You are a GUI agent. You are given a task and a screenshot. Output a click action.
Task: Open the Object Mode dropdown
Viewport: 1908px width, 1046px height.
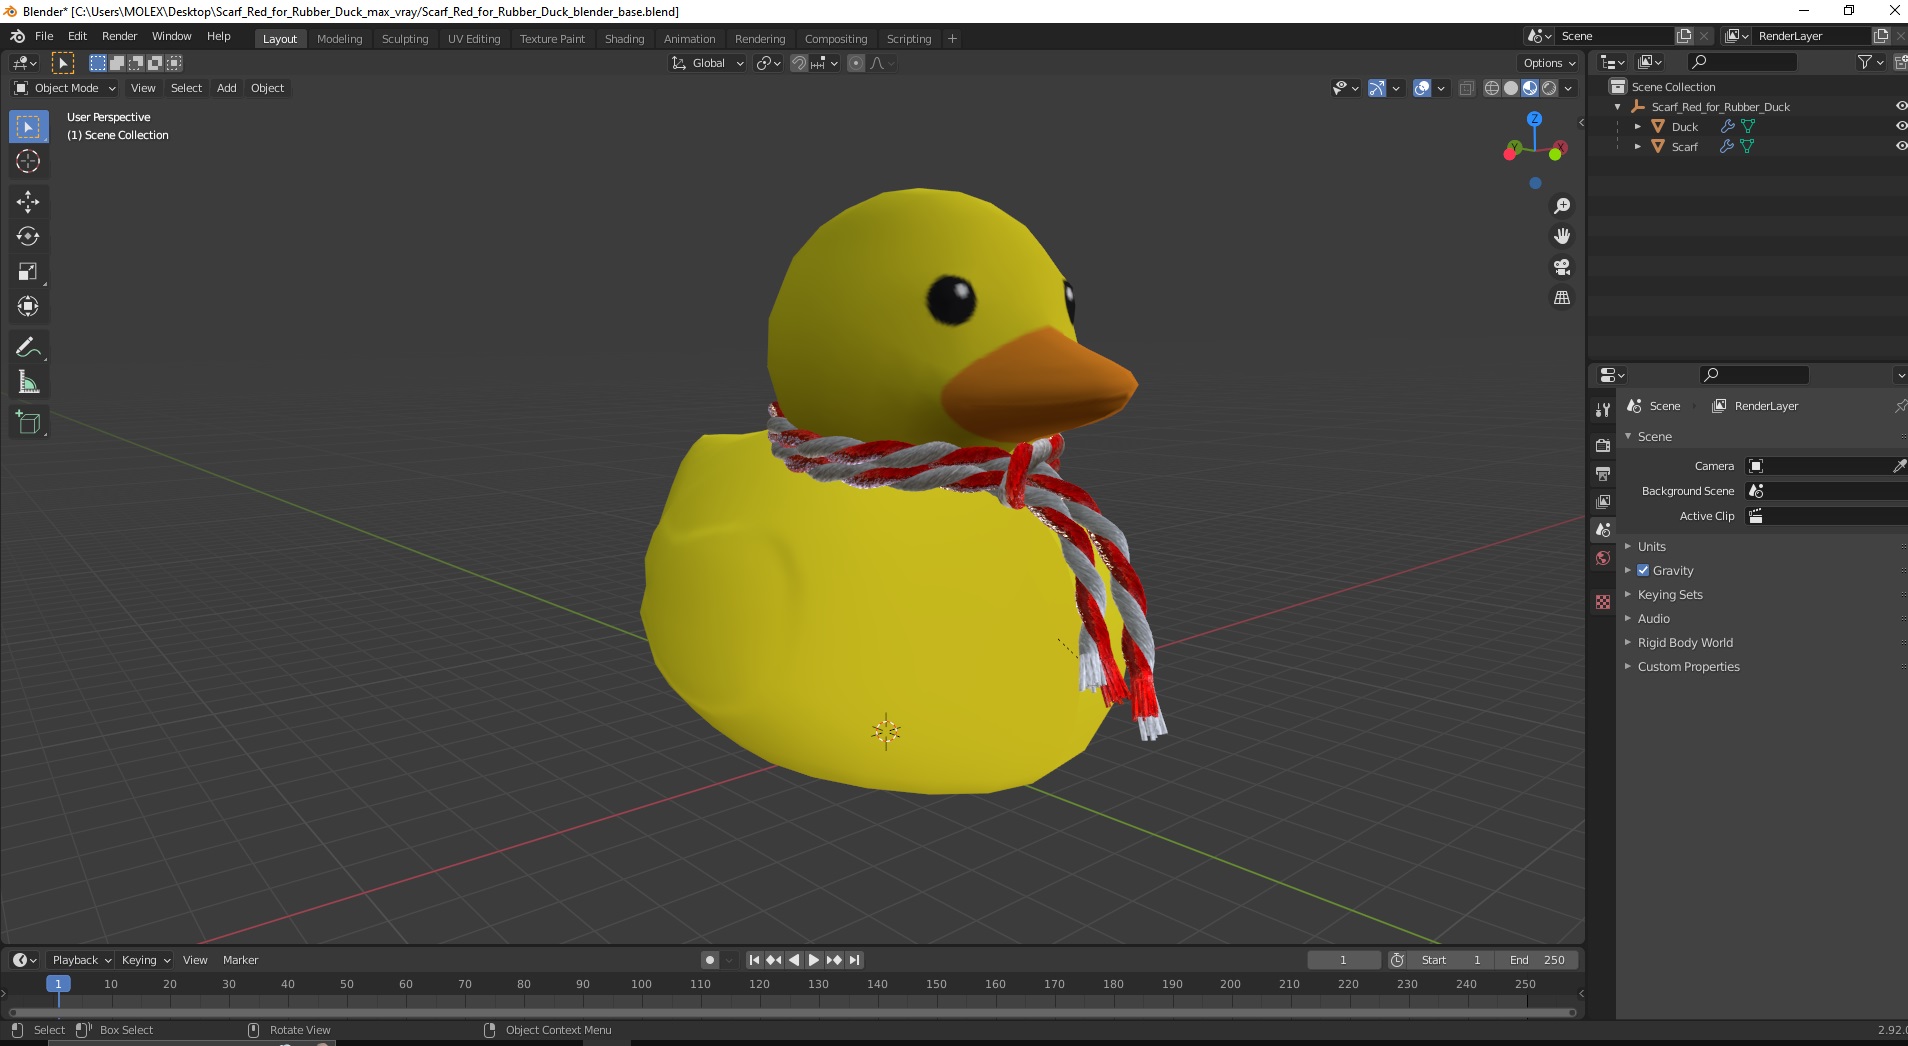[65, 88]
